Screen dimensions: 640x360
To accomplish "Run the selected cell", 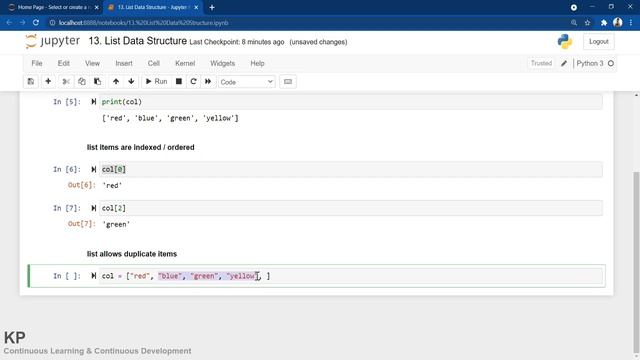I will (156, 82).
